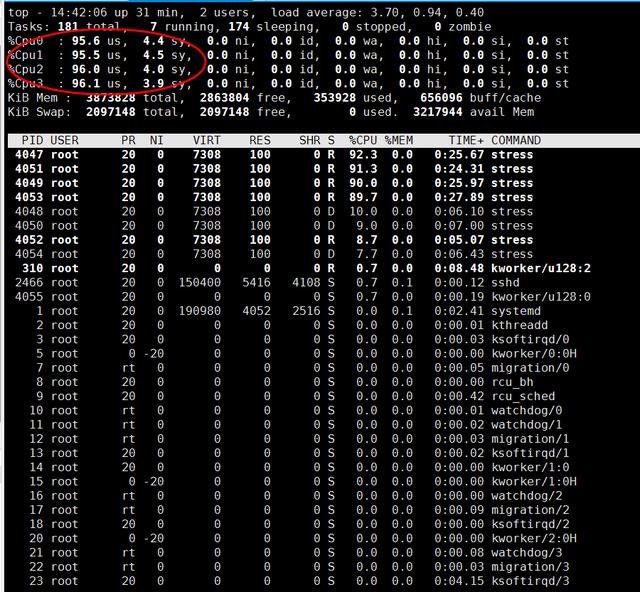Viewport: 640px width, 592px height.
Task: Click the ksoftirqd/3 command name
Action: point(530,581)
